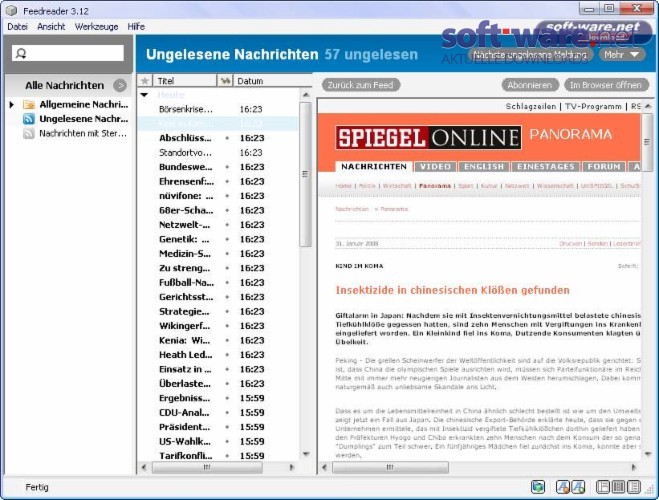Click the star column header icon

click(145, 81)
